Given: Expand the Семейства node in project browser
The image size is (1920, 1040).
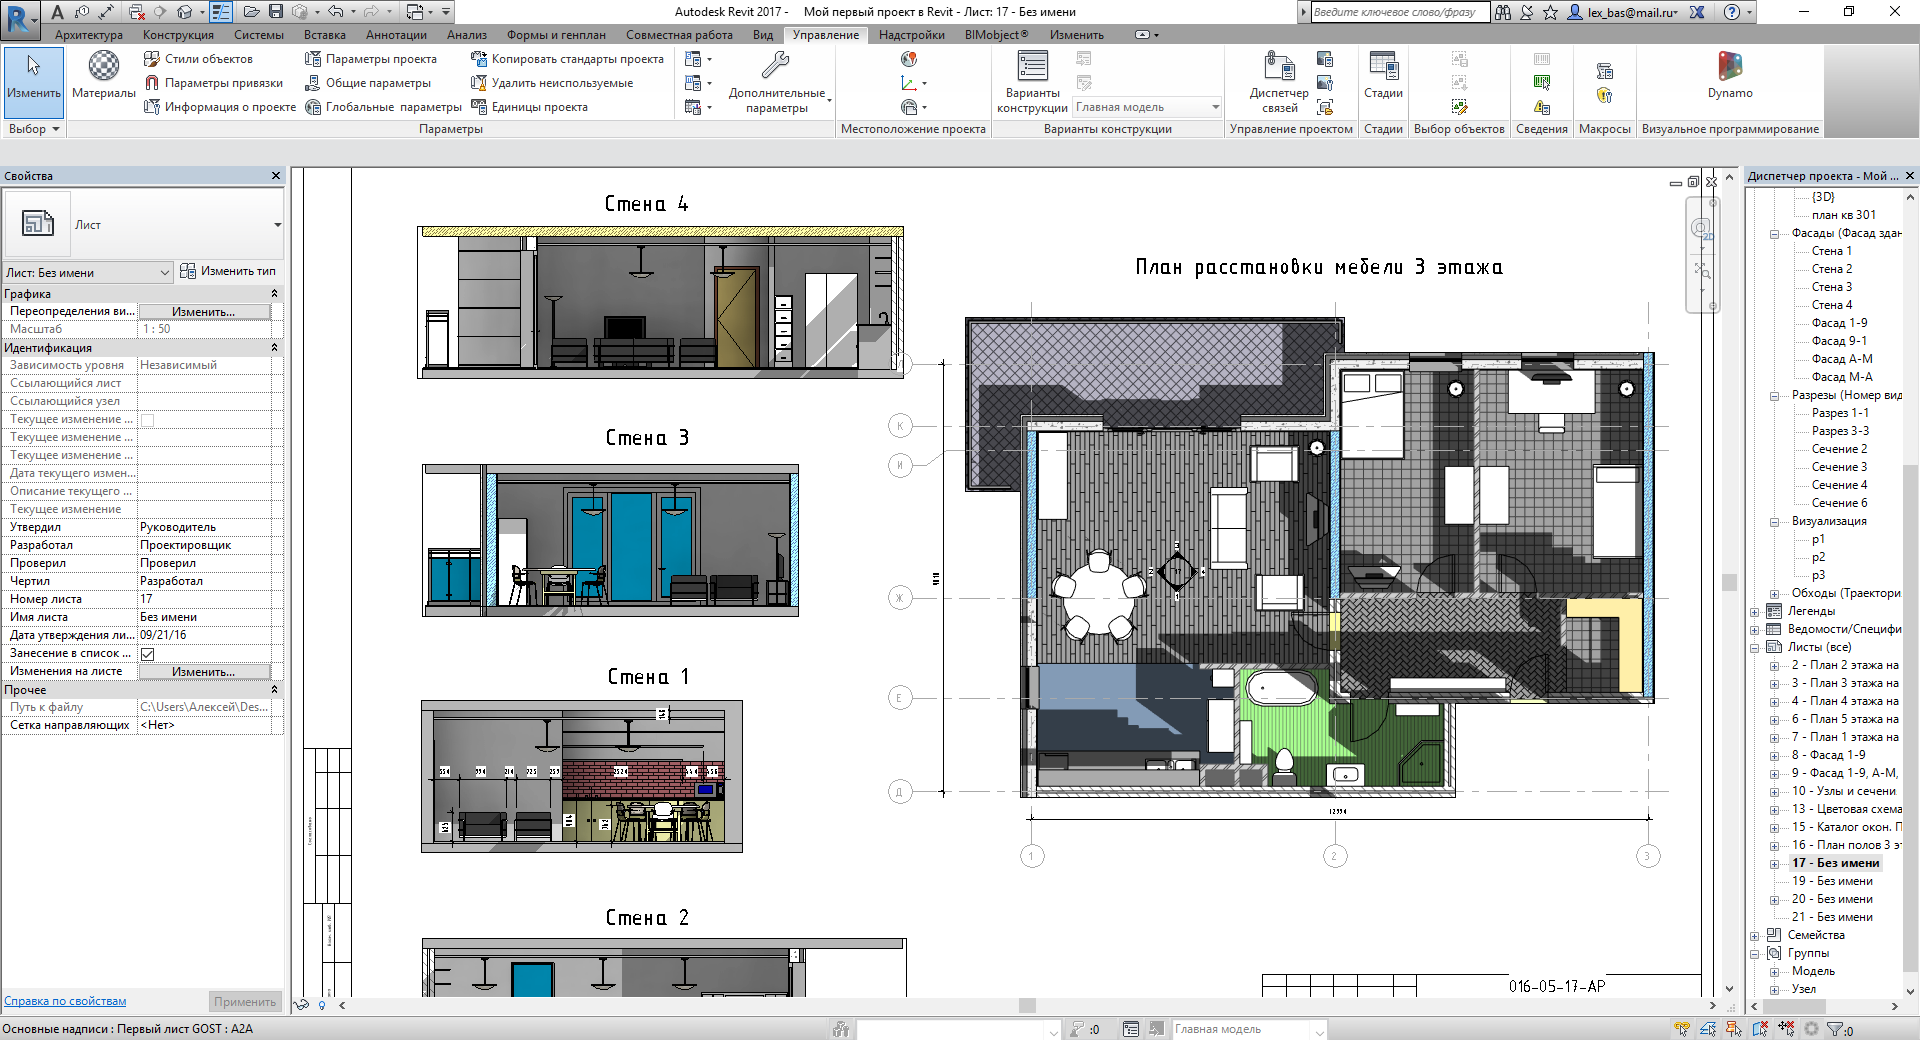Looking at the screenshot, I should click(x=1755, y=936).
